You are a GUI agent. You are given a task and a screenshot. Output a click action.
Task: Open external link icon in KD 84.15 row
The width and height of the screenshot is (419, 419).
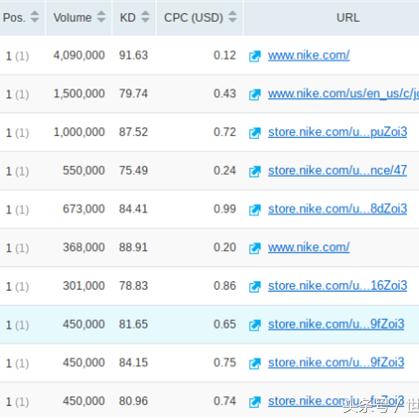255,363
